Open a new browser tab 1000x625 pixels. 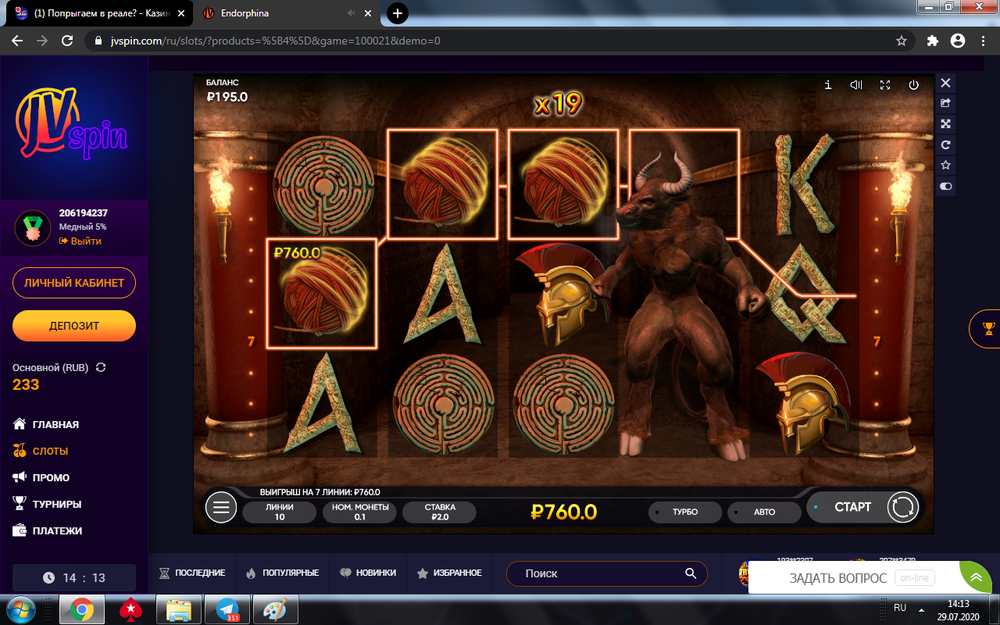pyautogui.click(x=397, y=13)
